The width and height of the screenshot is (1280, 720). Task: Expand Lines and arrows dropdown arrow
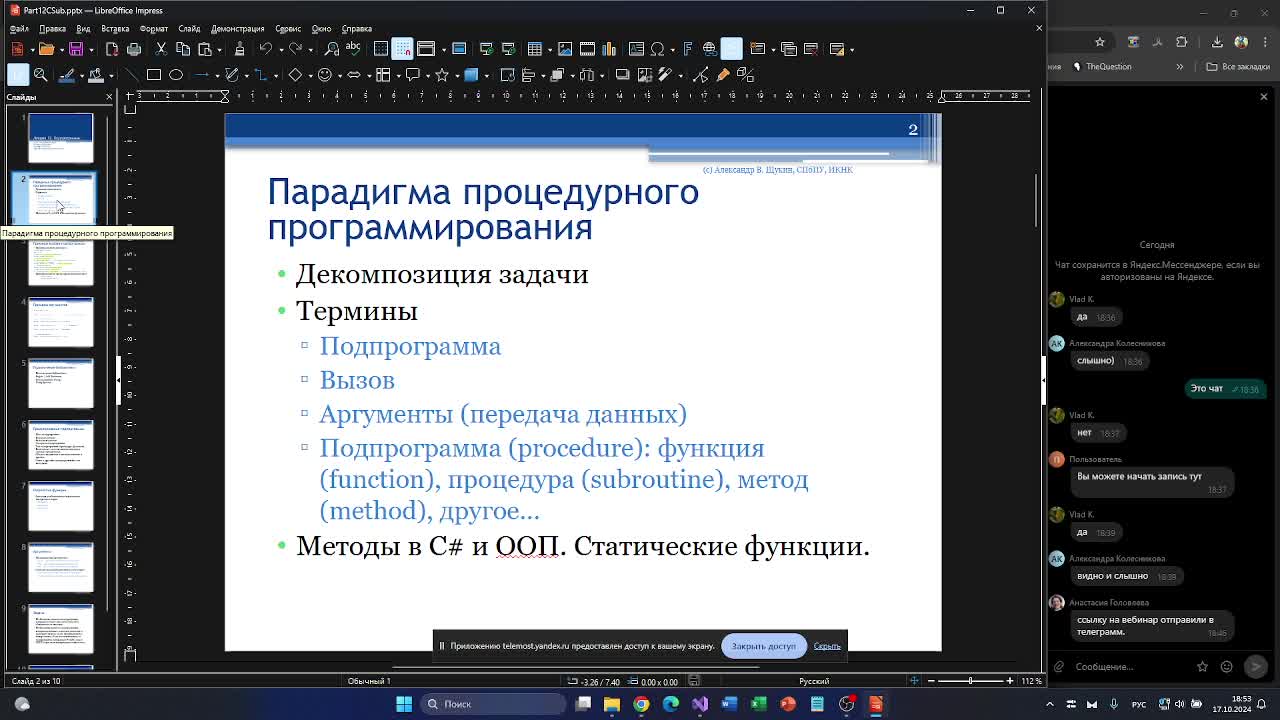click(x=217, y=75)
